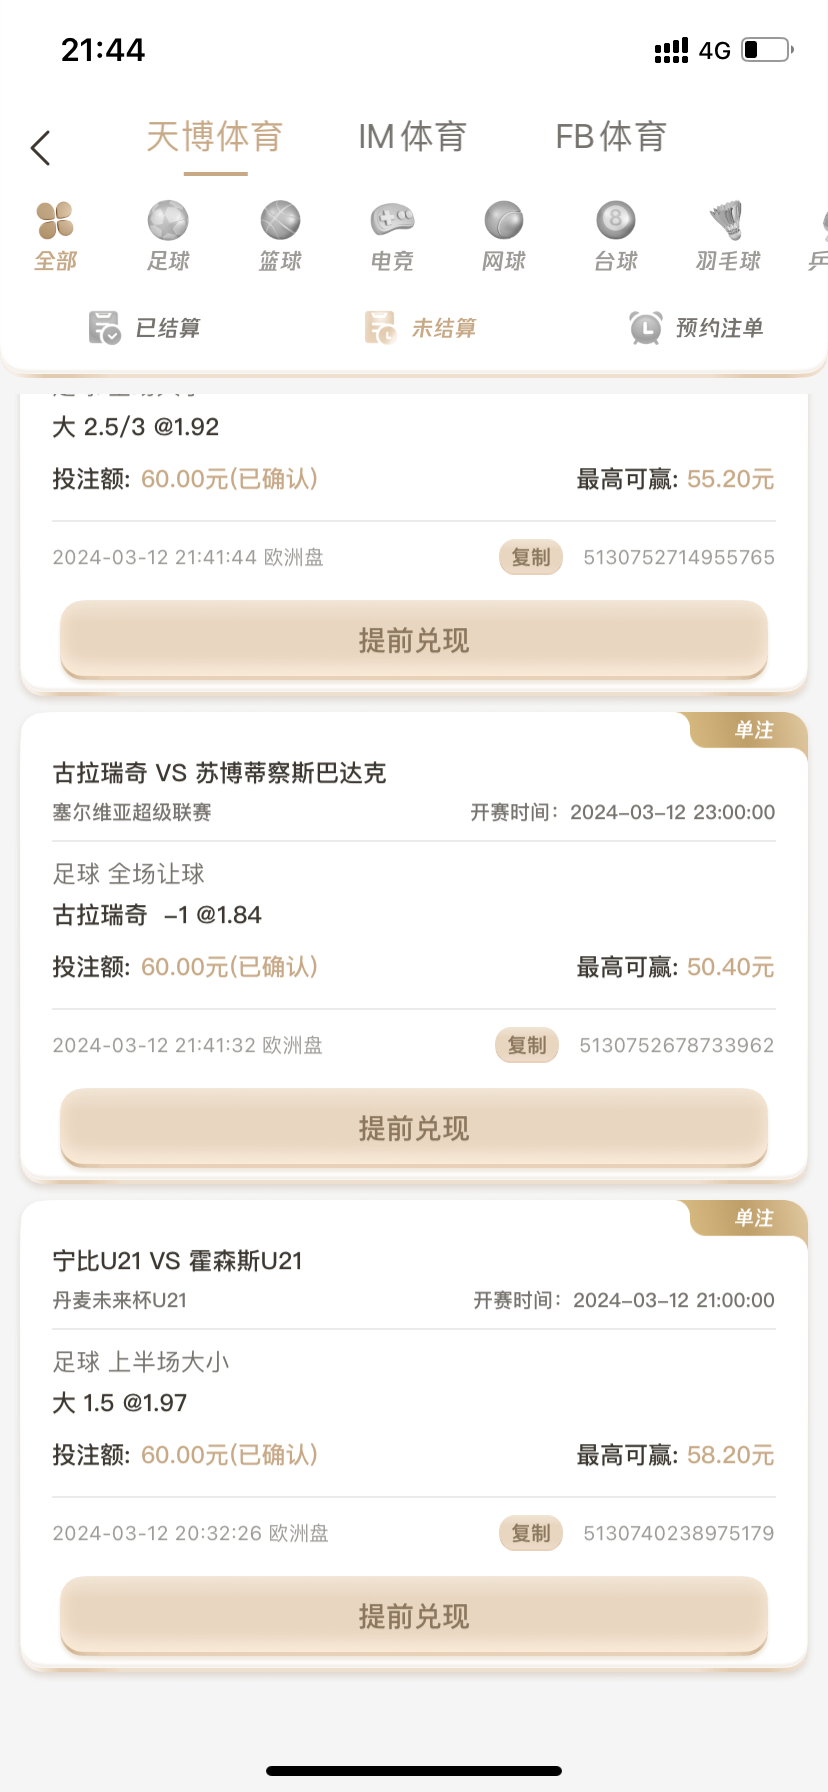The image size is (828, 1792).
Task: Show 已结算 settled bets
Action: pos(145,328)
